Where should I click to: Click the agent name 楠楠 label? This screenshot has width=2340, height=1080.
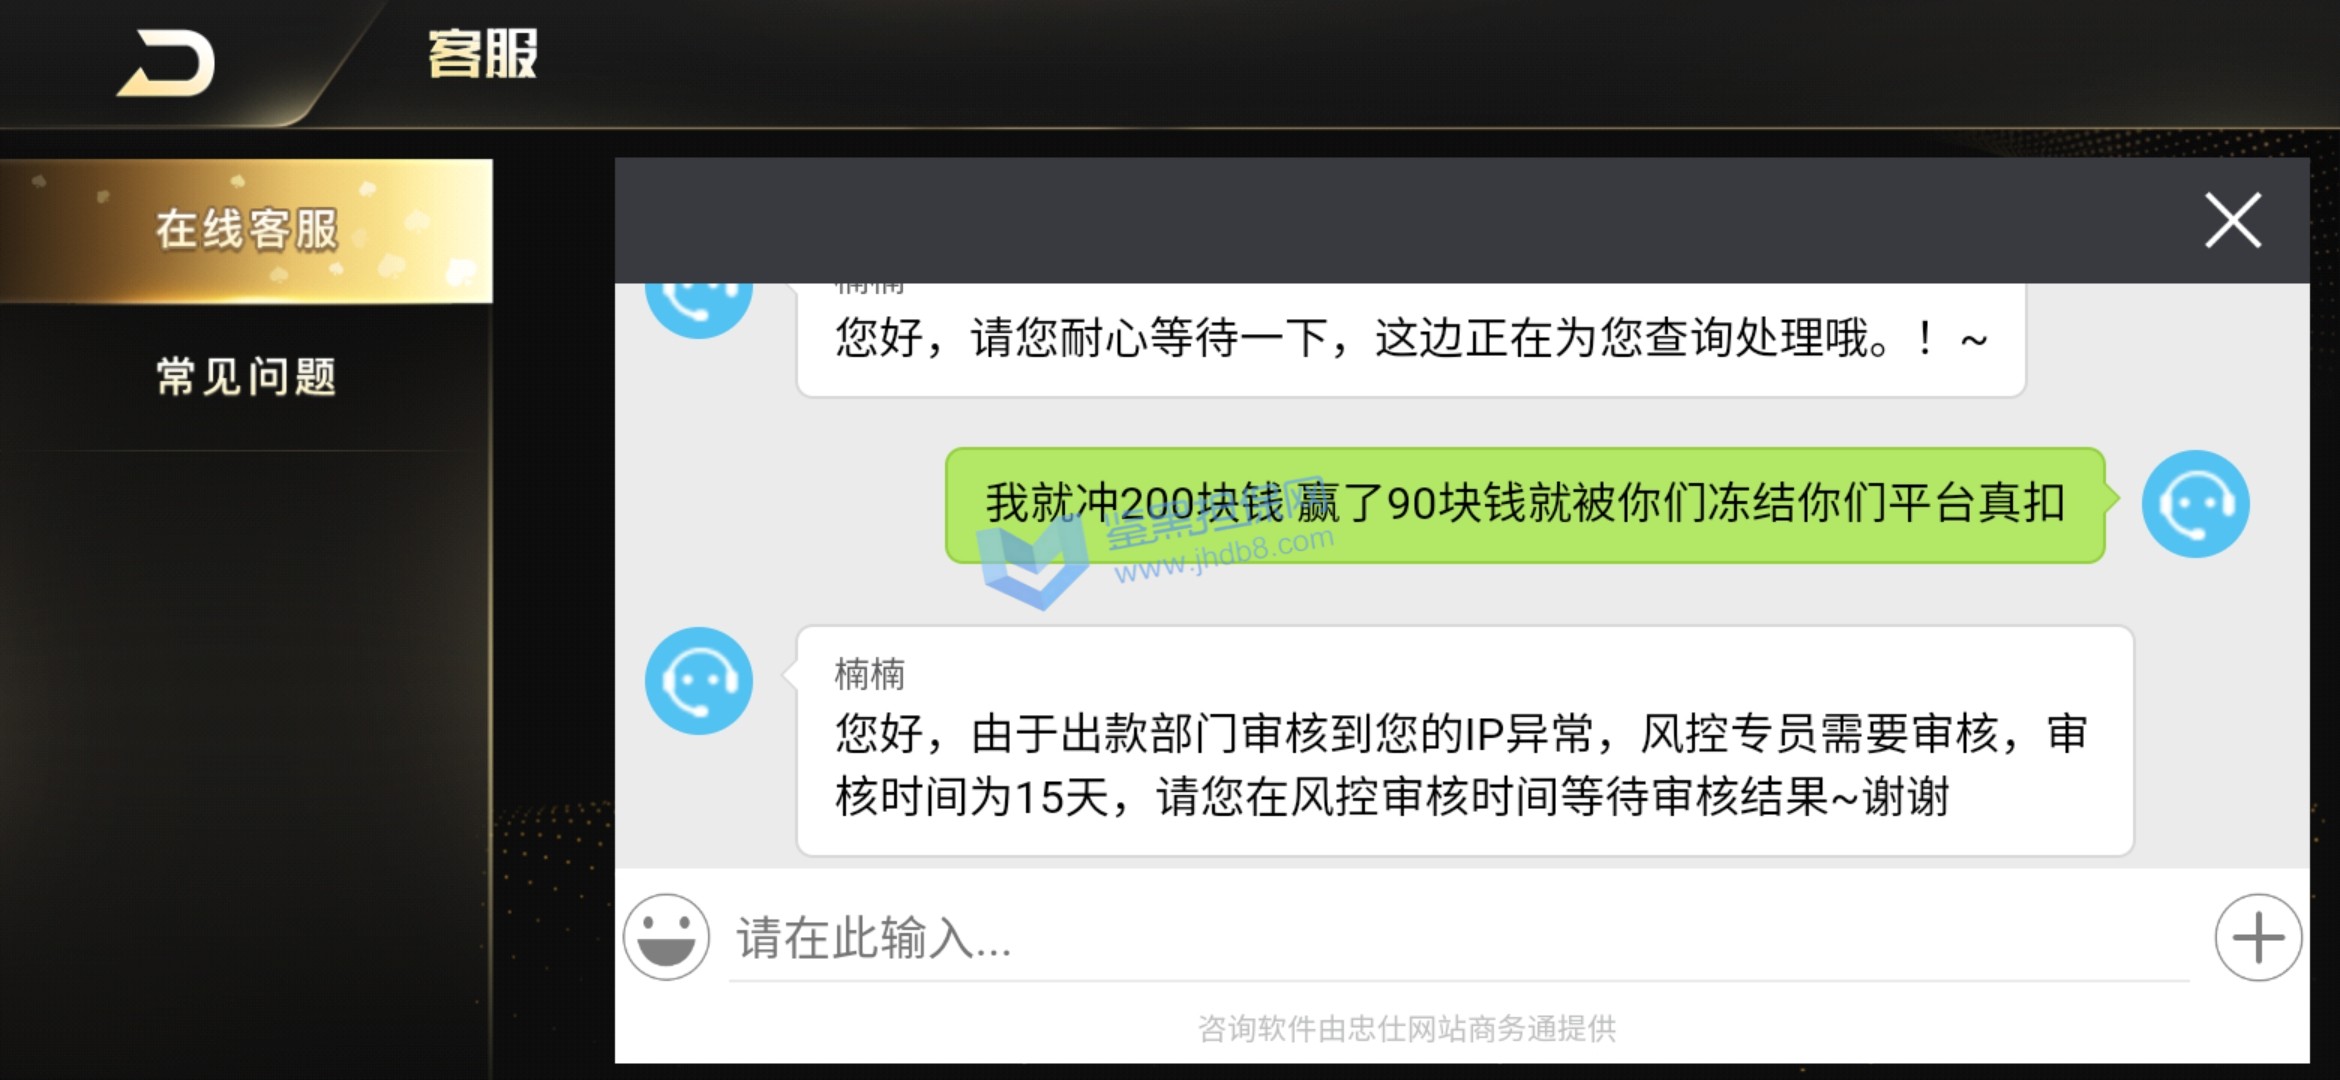tap(870, 675)
